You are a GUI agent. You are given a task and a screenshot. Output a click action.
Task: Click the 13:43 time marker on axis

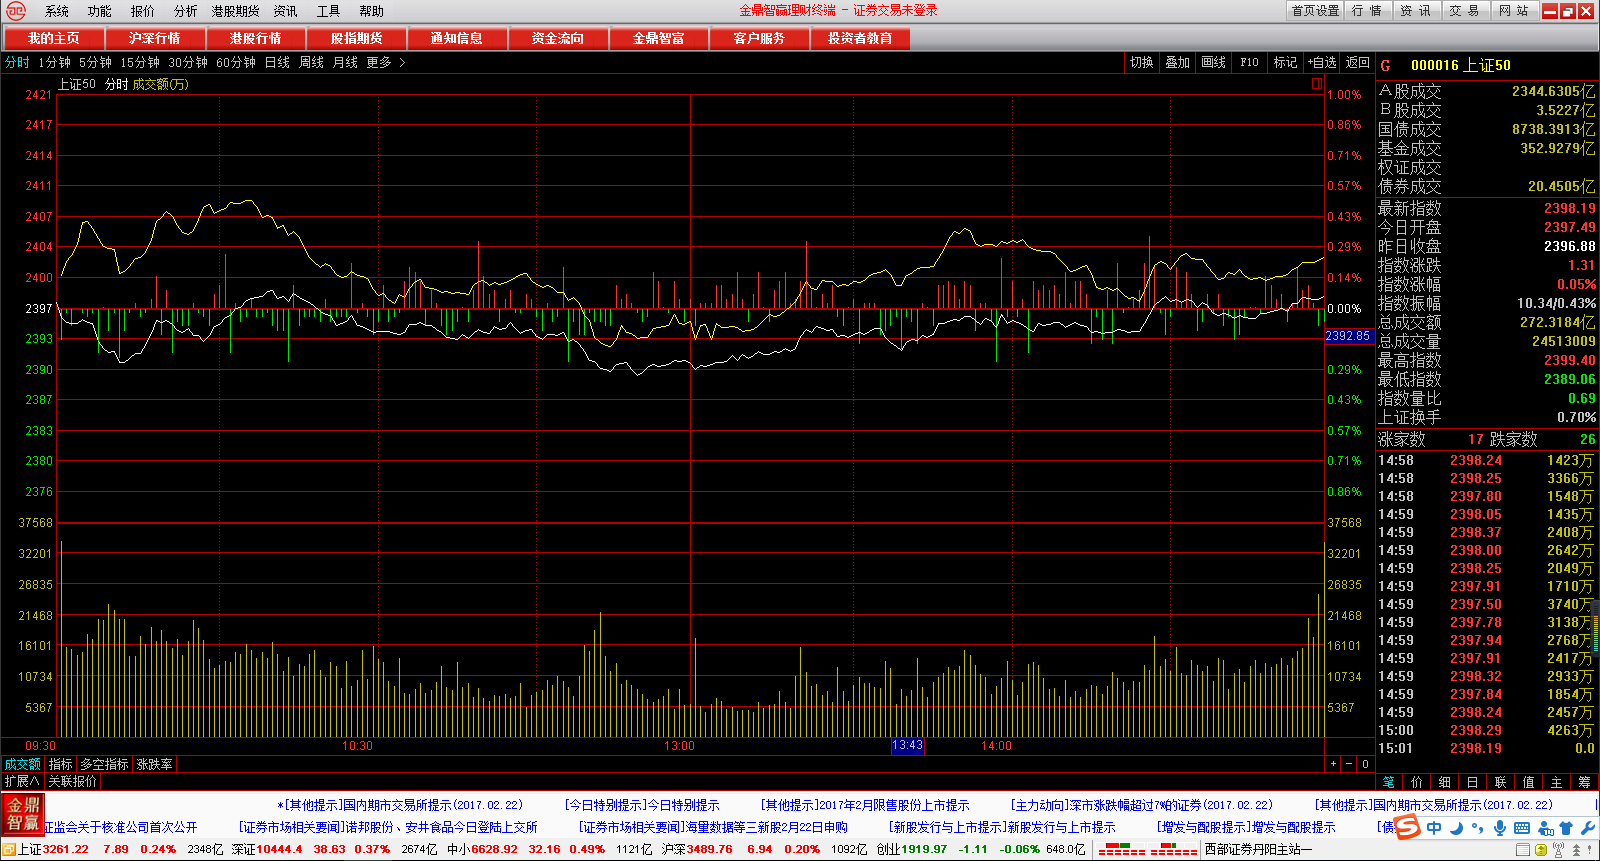pos(907,746)
